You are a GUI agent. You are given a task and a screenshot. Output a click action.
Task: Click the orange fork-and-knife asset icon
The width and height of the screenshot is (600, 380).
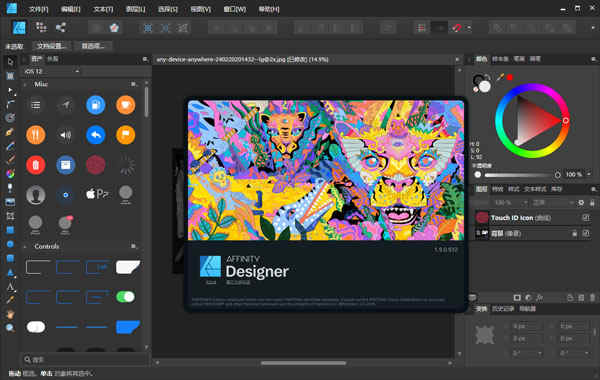[x=36, y=135]
